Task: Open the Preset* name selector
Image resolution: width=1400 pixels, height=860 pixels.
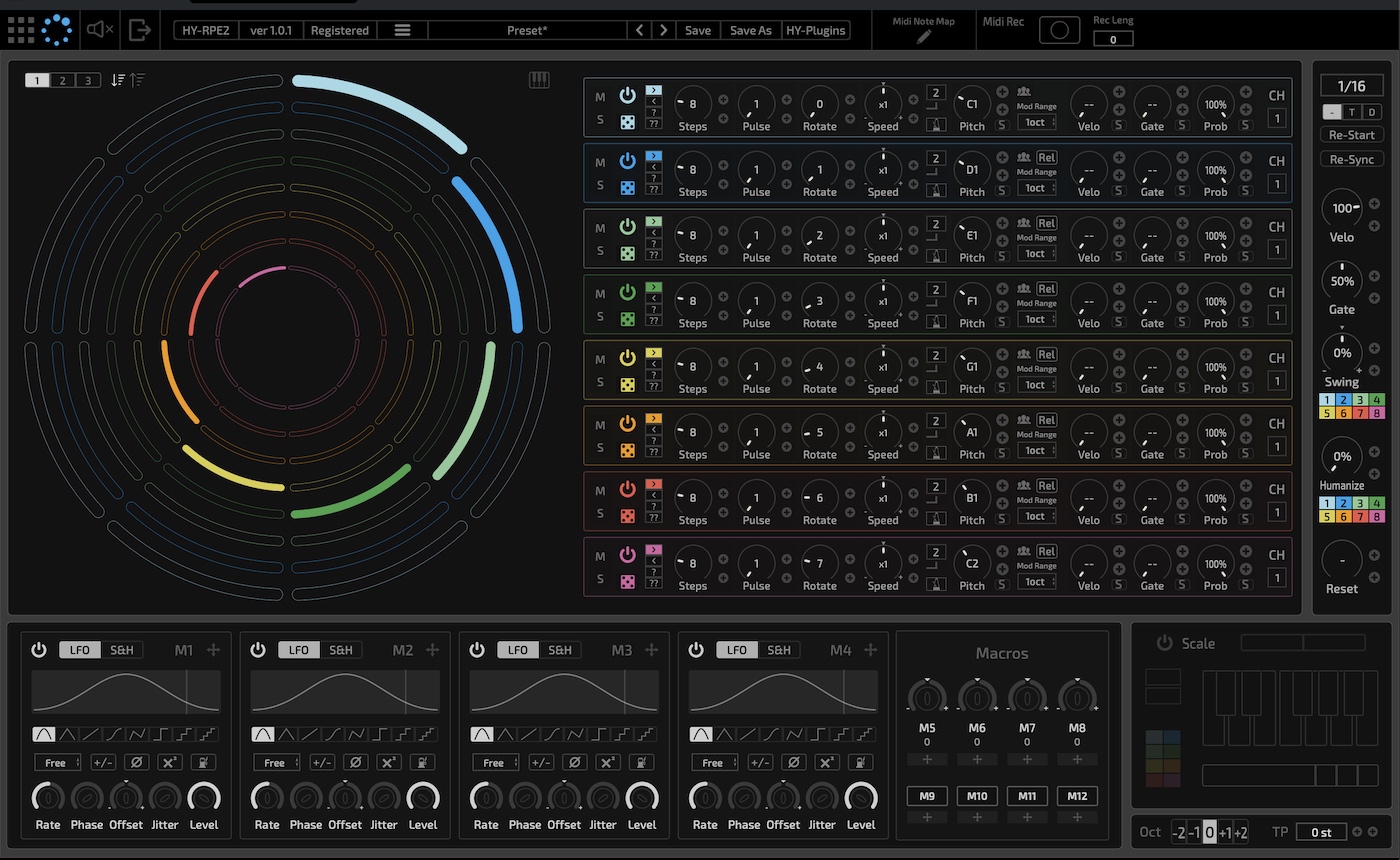Action: point(527,30)
